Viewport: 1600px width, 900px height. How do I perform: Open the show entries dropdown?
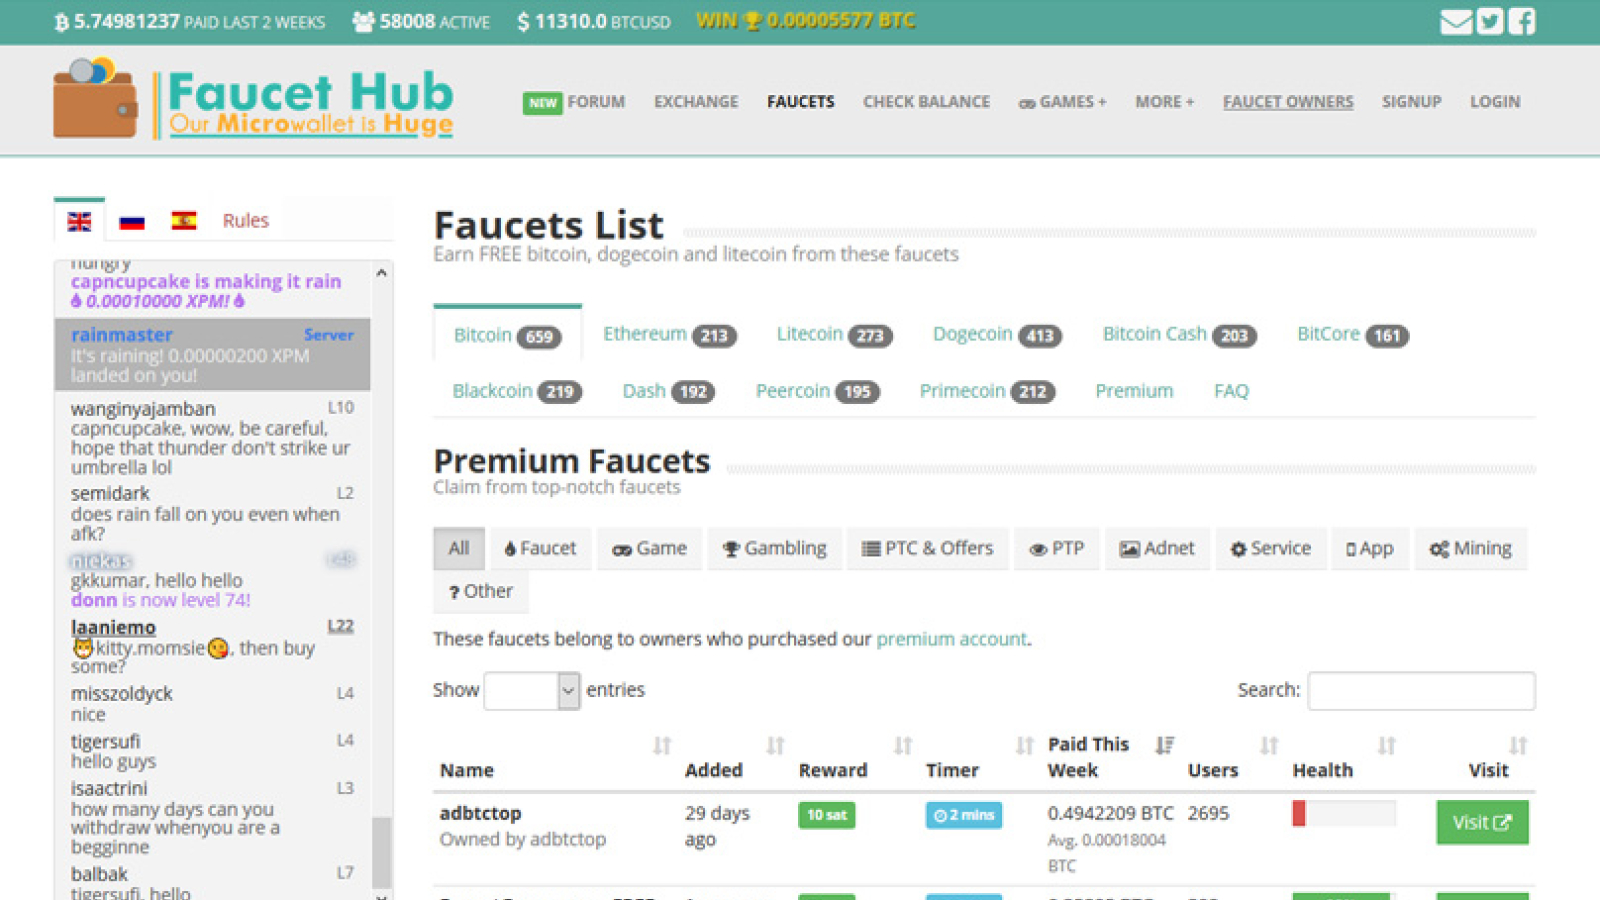[x=531, y=690]
